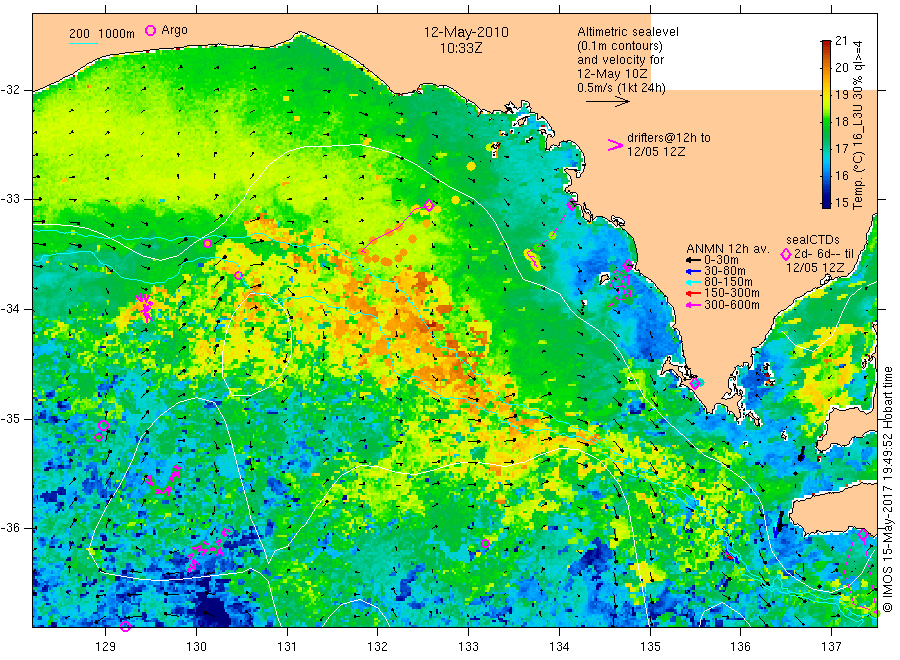Click the longitude axis label 130
The height and width of the screenshot is (660, 900).
196,647
